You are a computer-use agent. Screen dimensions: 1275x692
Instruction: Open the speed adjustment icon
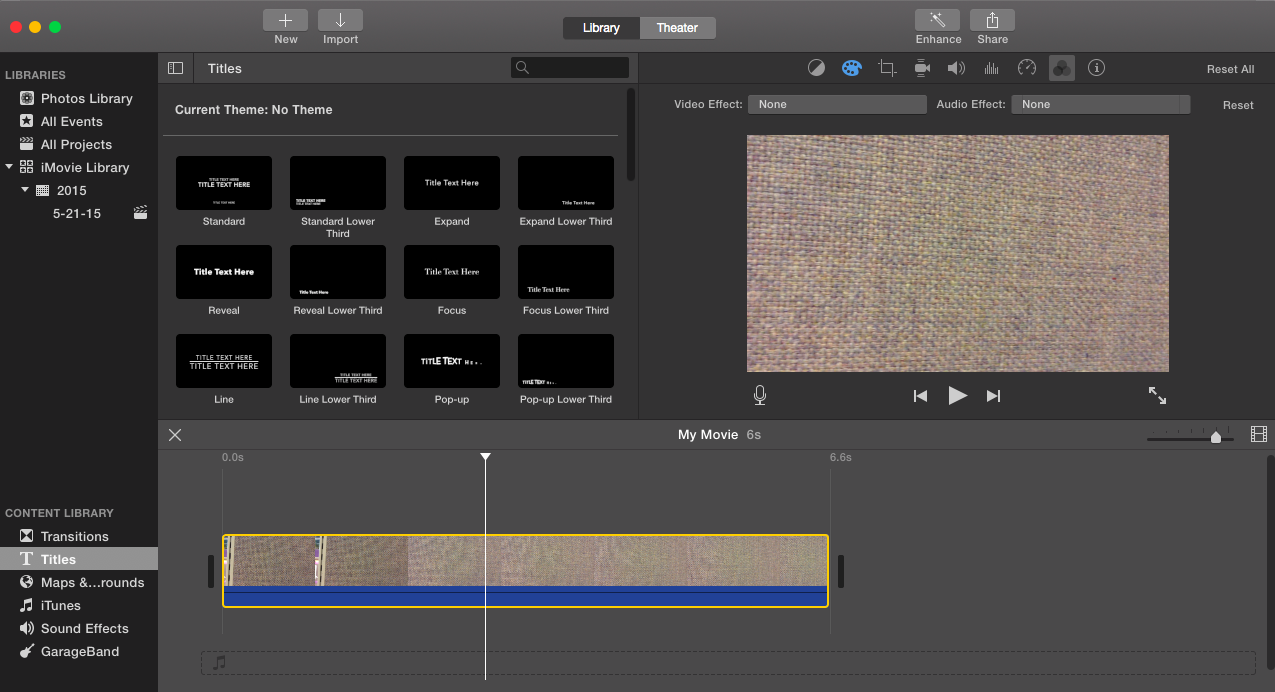click(1027, 68)
